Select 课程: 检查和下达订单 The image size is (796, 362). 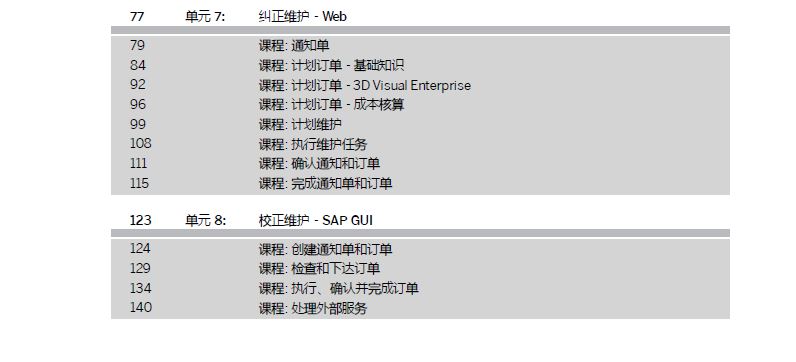(x=319, y=269)
